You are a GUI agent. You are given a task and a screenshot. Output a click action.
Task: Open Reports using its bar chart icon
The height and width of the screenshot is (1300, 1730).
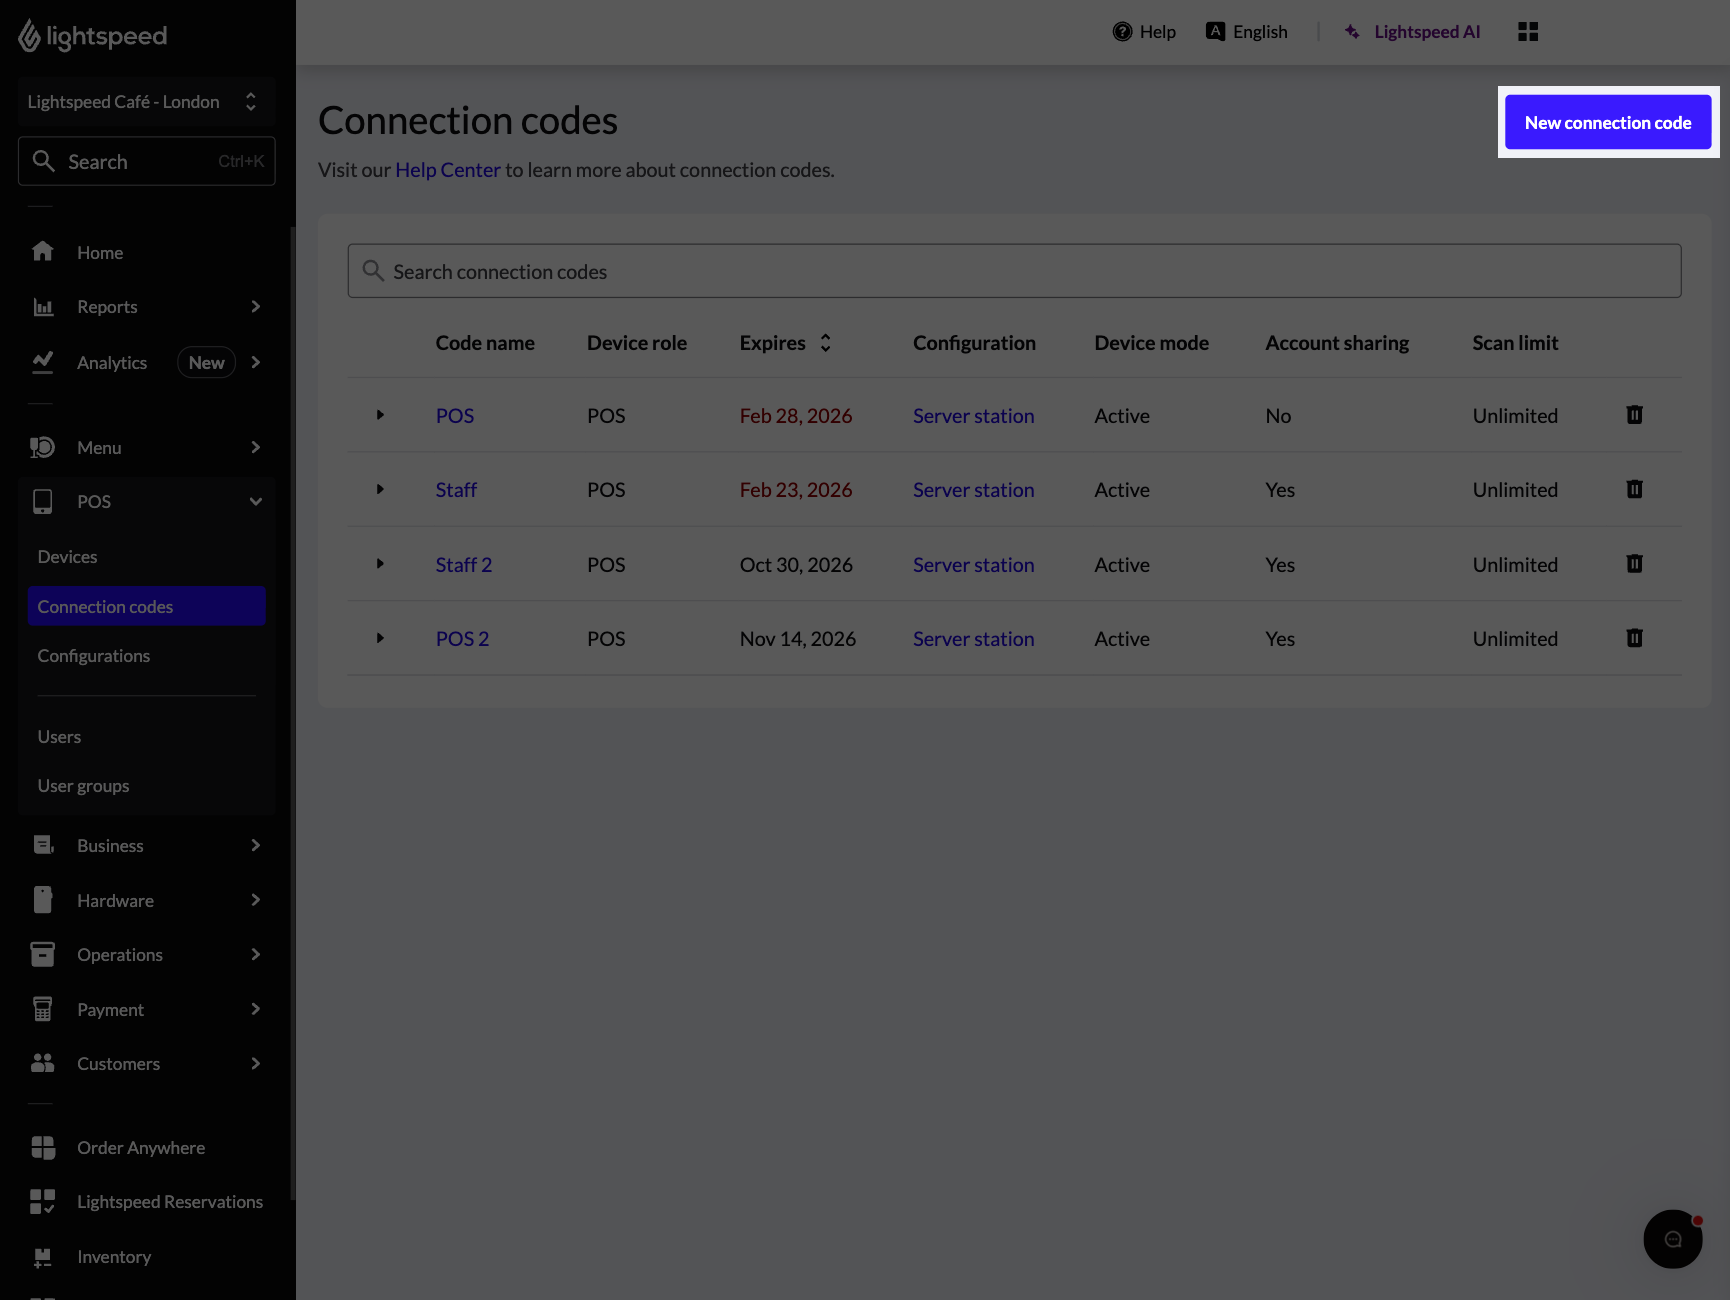click(42, 306)
